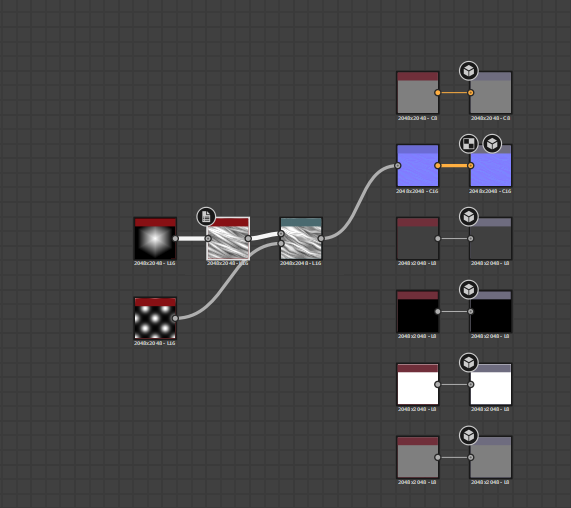571x508 pixels.
Task: Select the thin orange wire between the top gray nodes
Action: click(454, 92)
